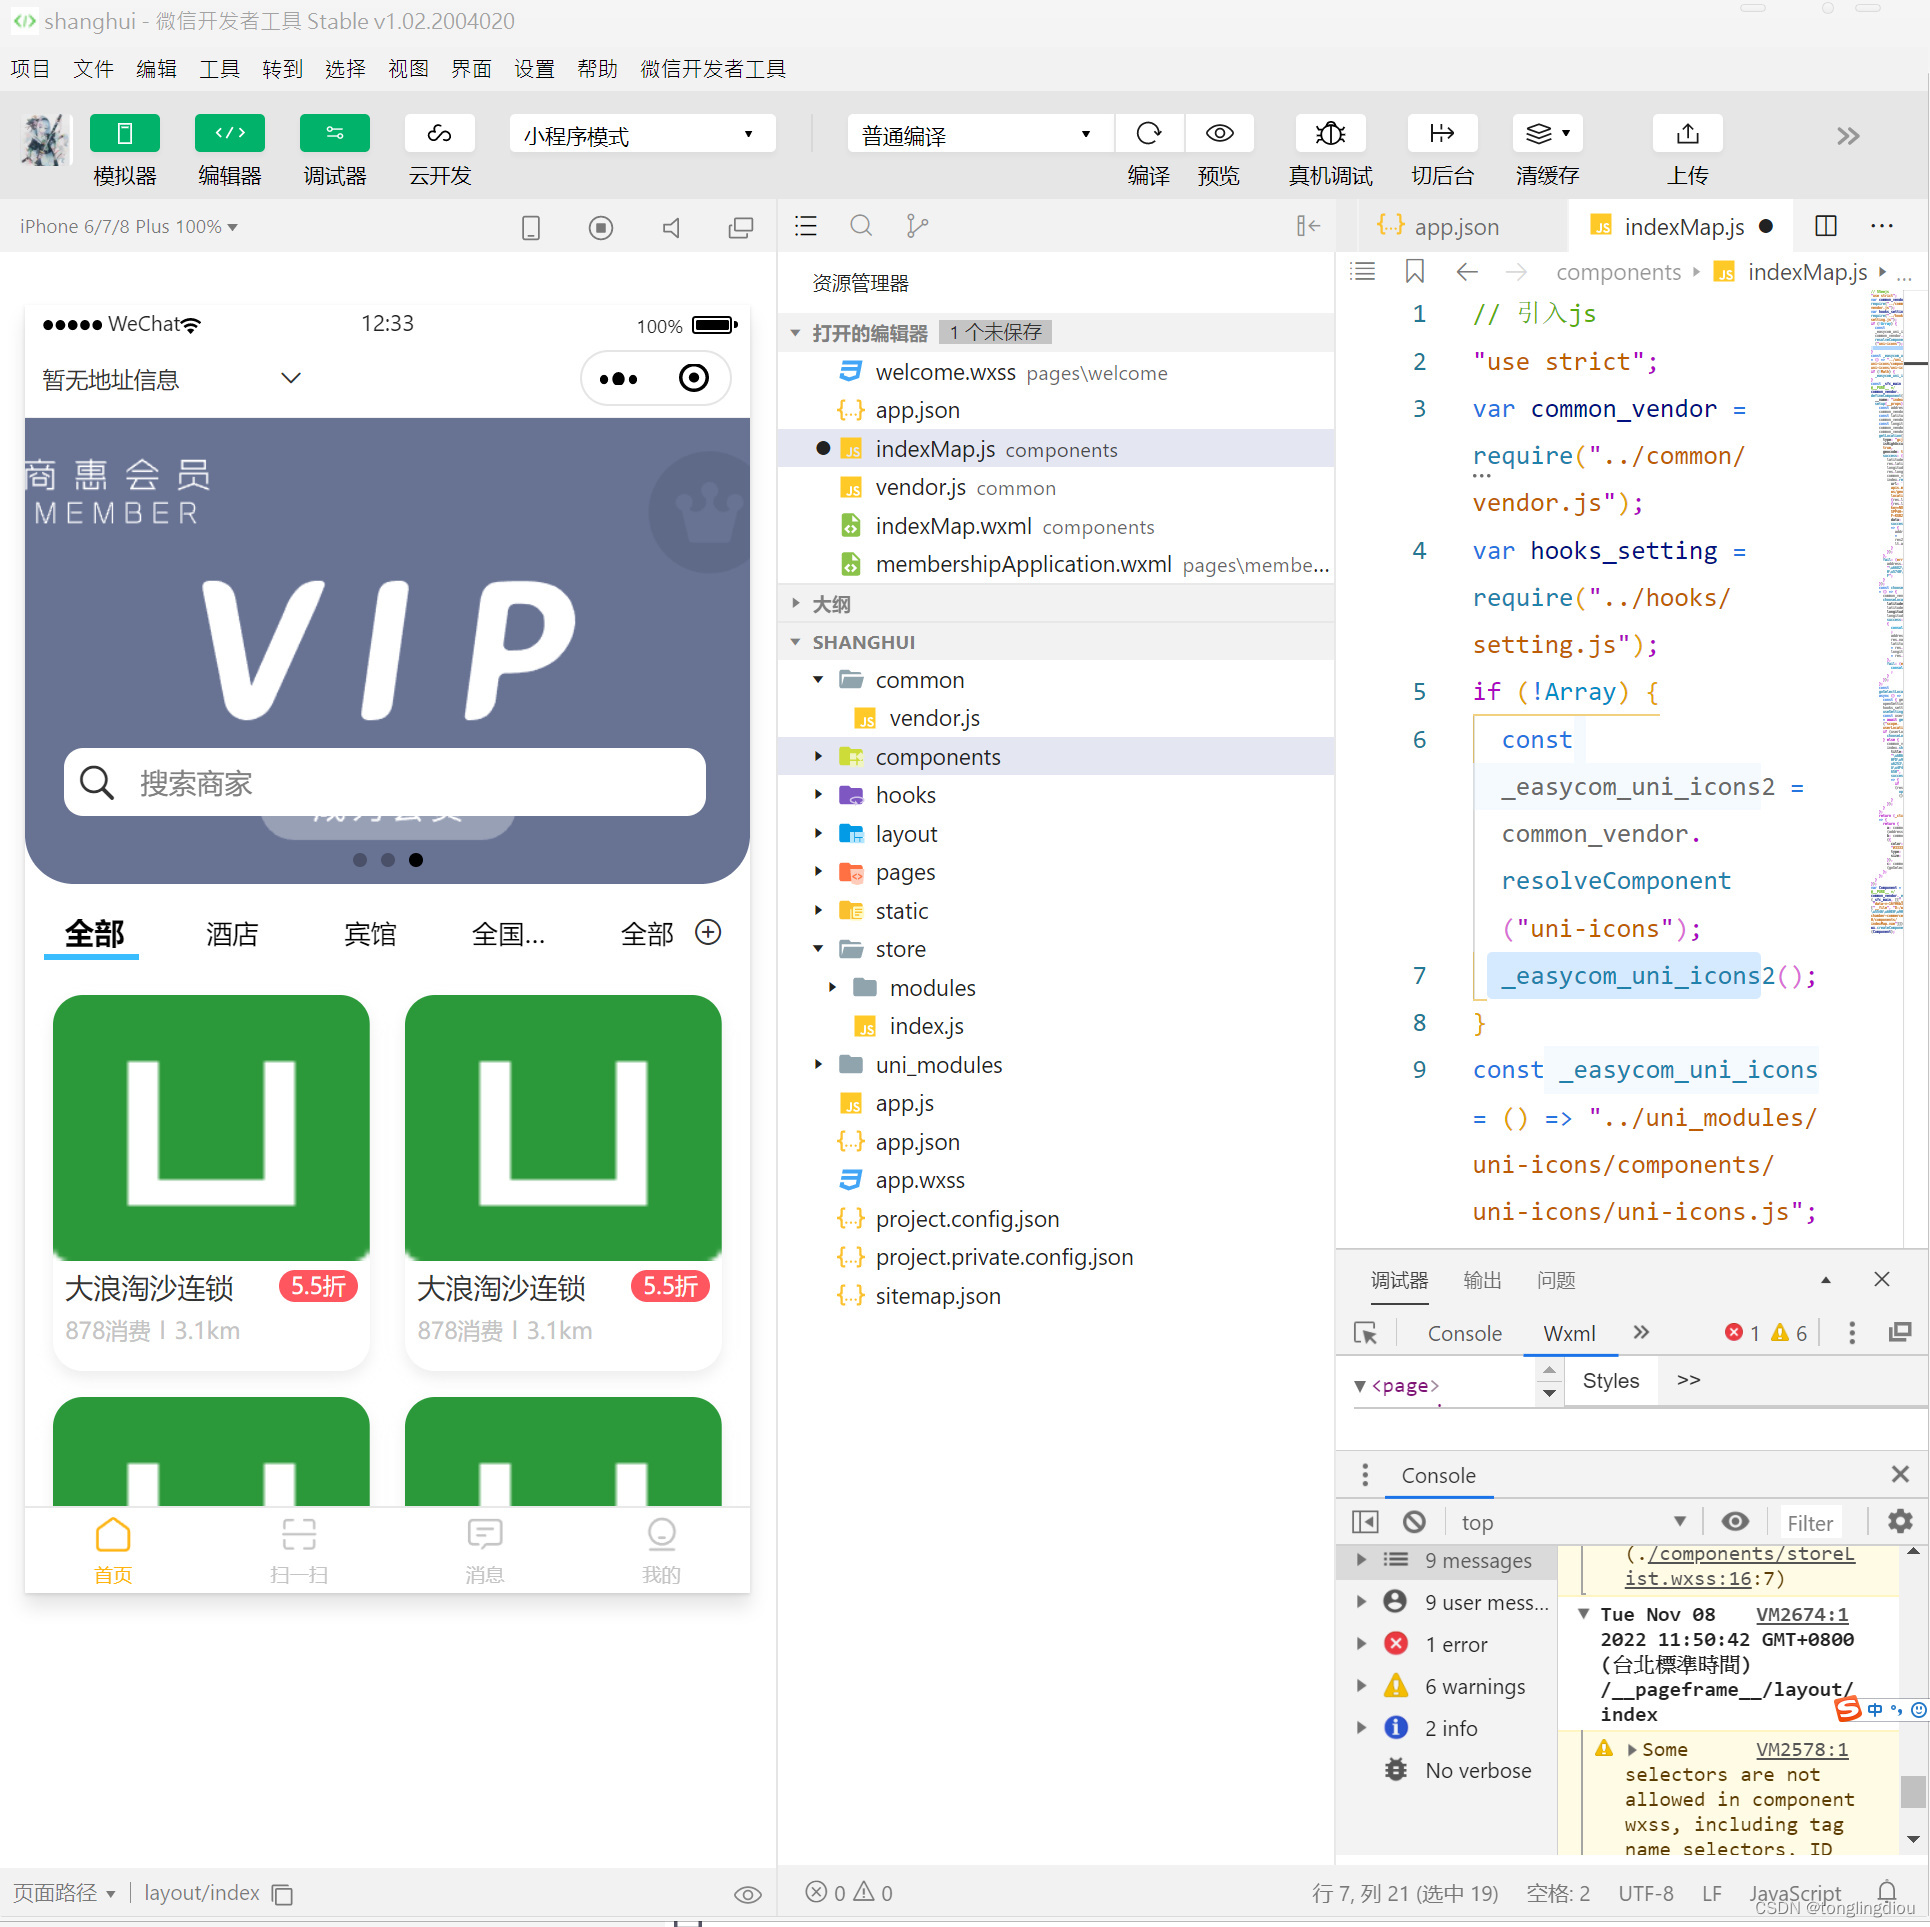Click the version control branch icon
The image size is (1930, 1927).
coord(917,226)
